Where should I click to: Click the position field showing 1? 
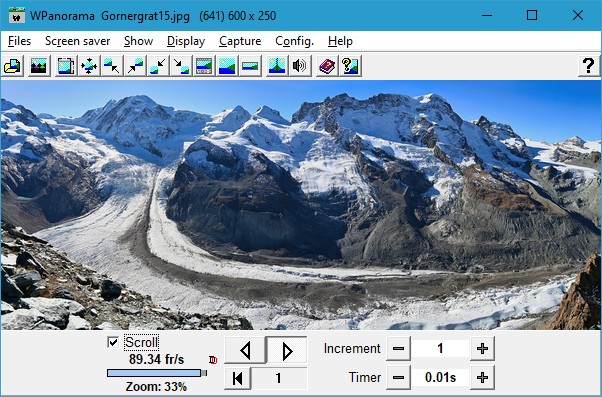tap(279, 378)
